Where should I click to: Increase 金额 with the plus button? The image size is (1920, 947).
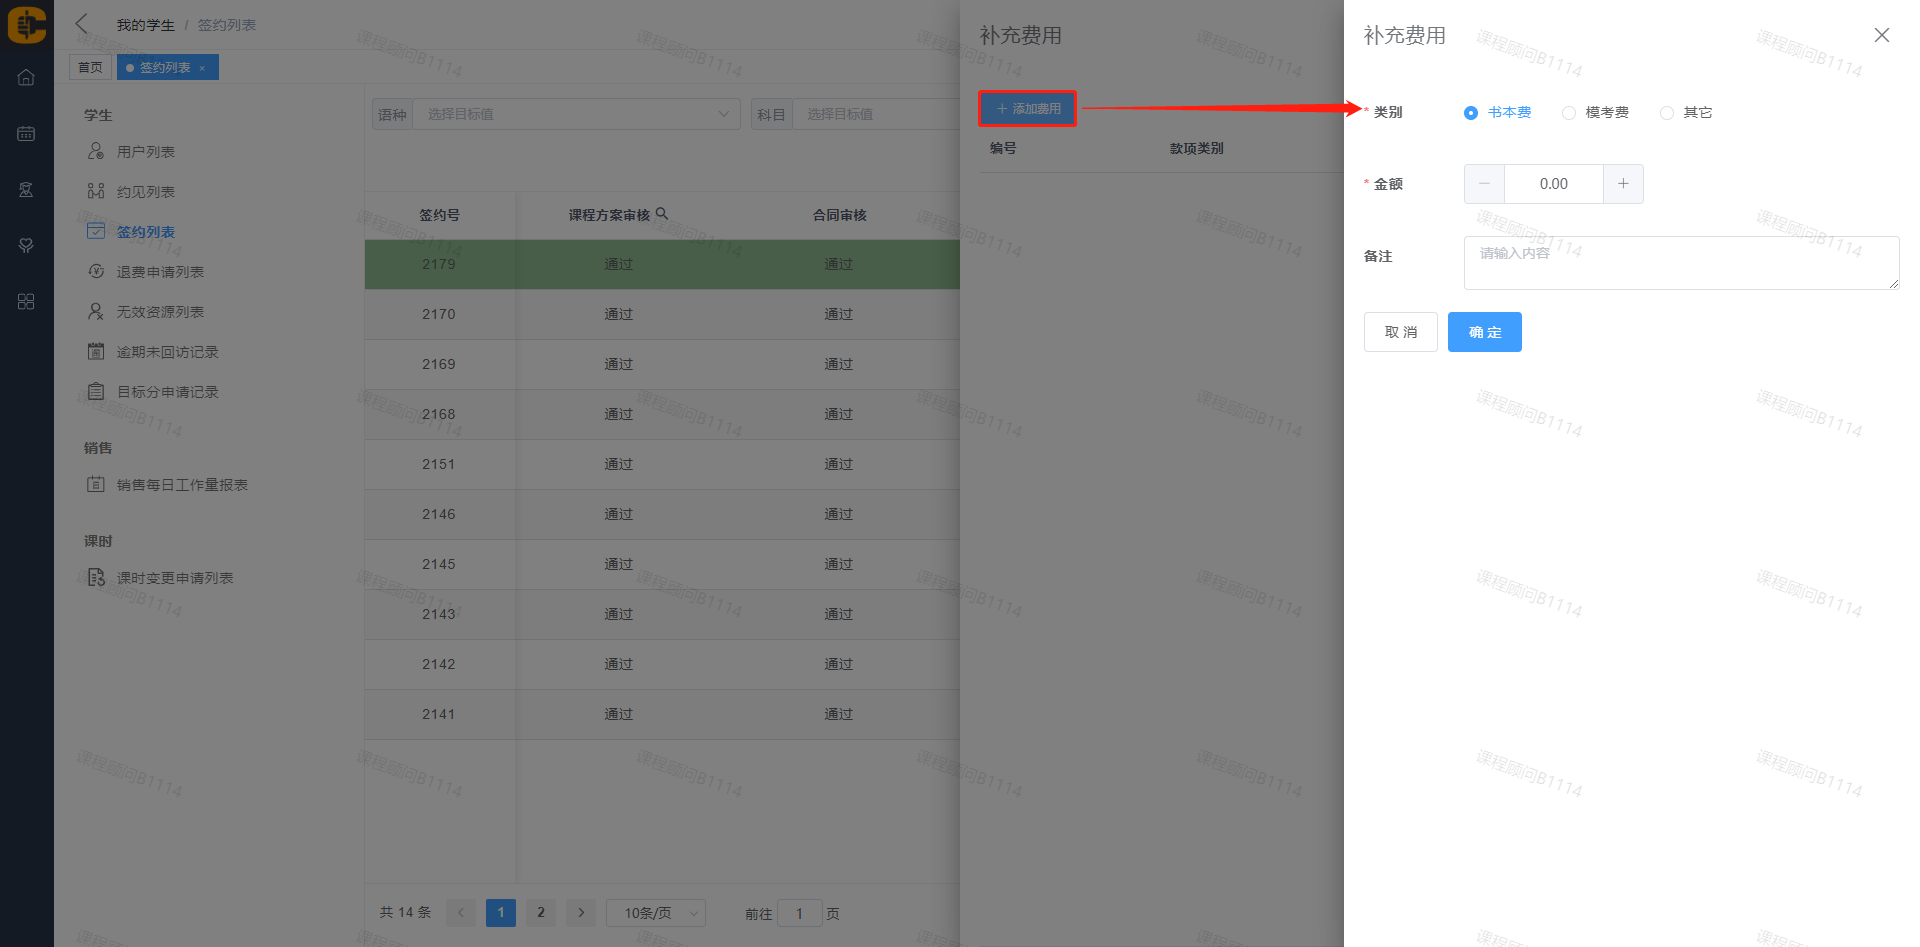1623,184
